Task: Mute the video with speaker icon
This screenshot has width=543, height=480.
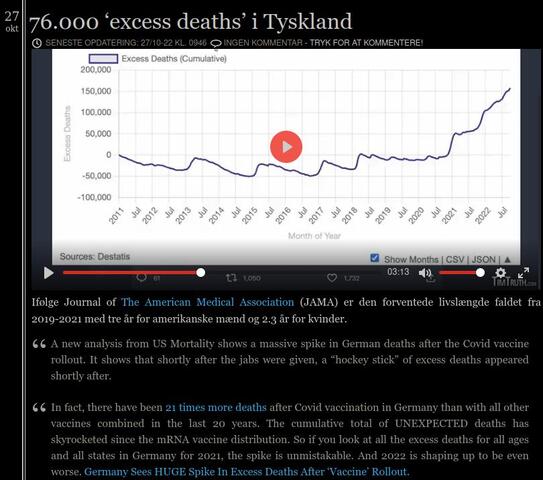Action: 425,273
